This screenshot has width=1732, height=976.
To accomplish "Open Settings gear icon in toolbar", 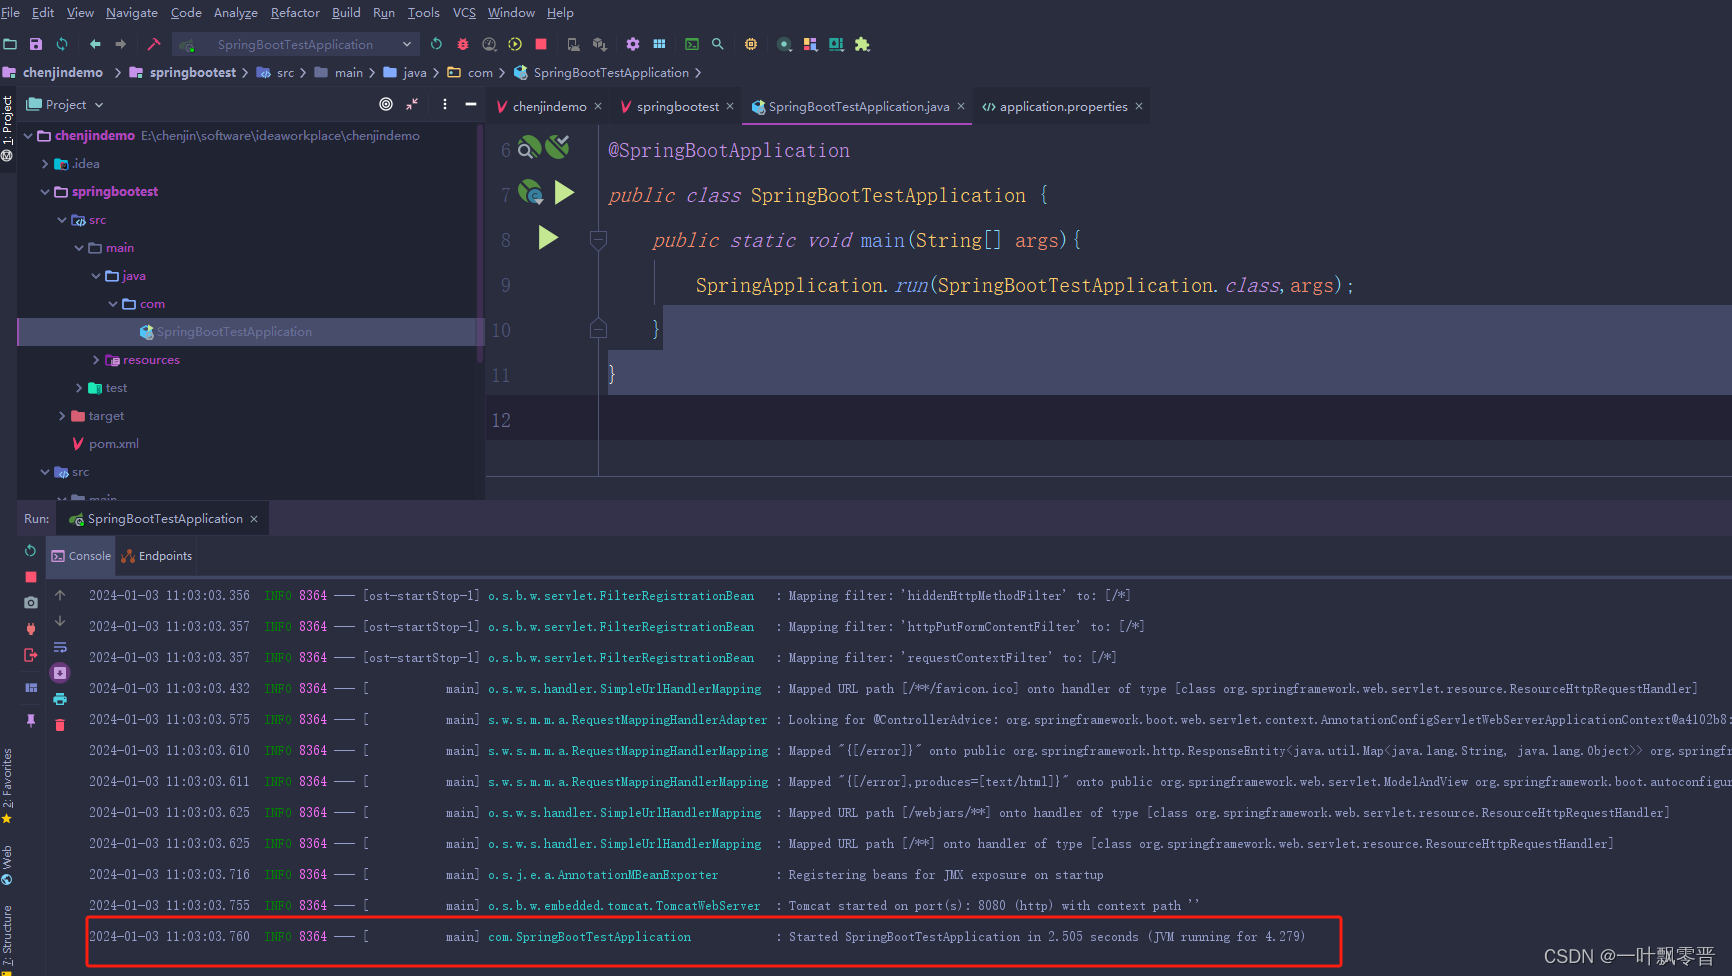I will point(633,44).
